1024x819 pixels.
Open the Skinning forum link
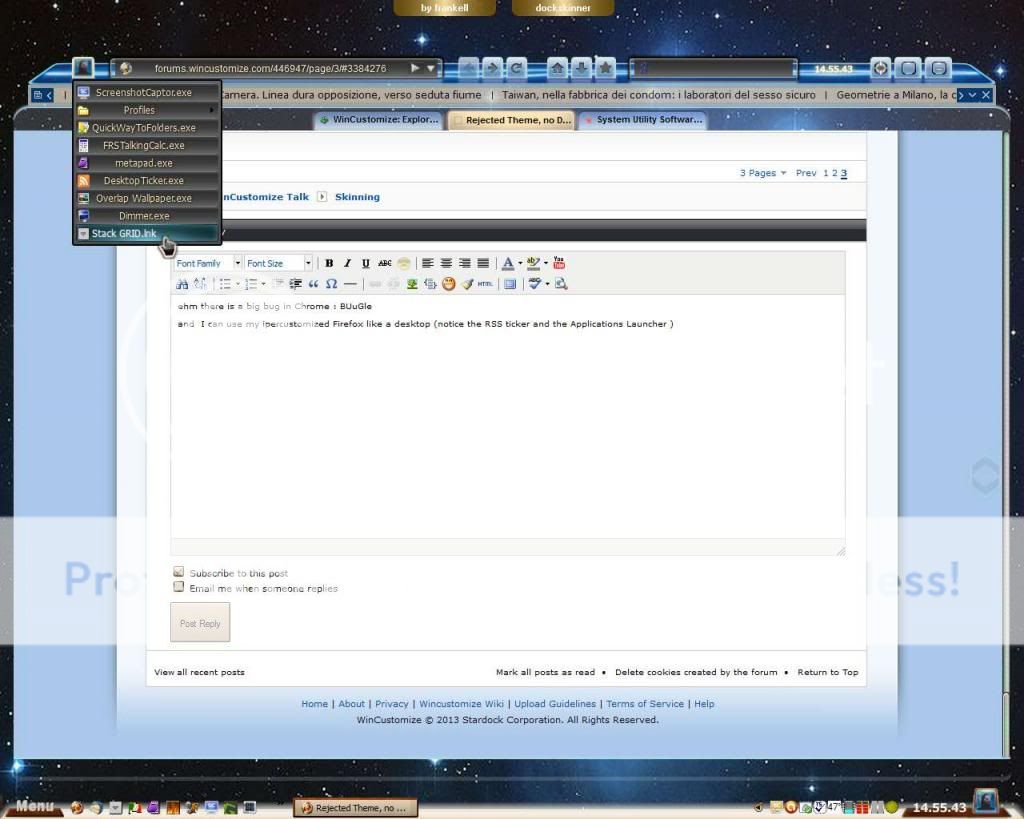(x=357, y=197)
